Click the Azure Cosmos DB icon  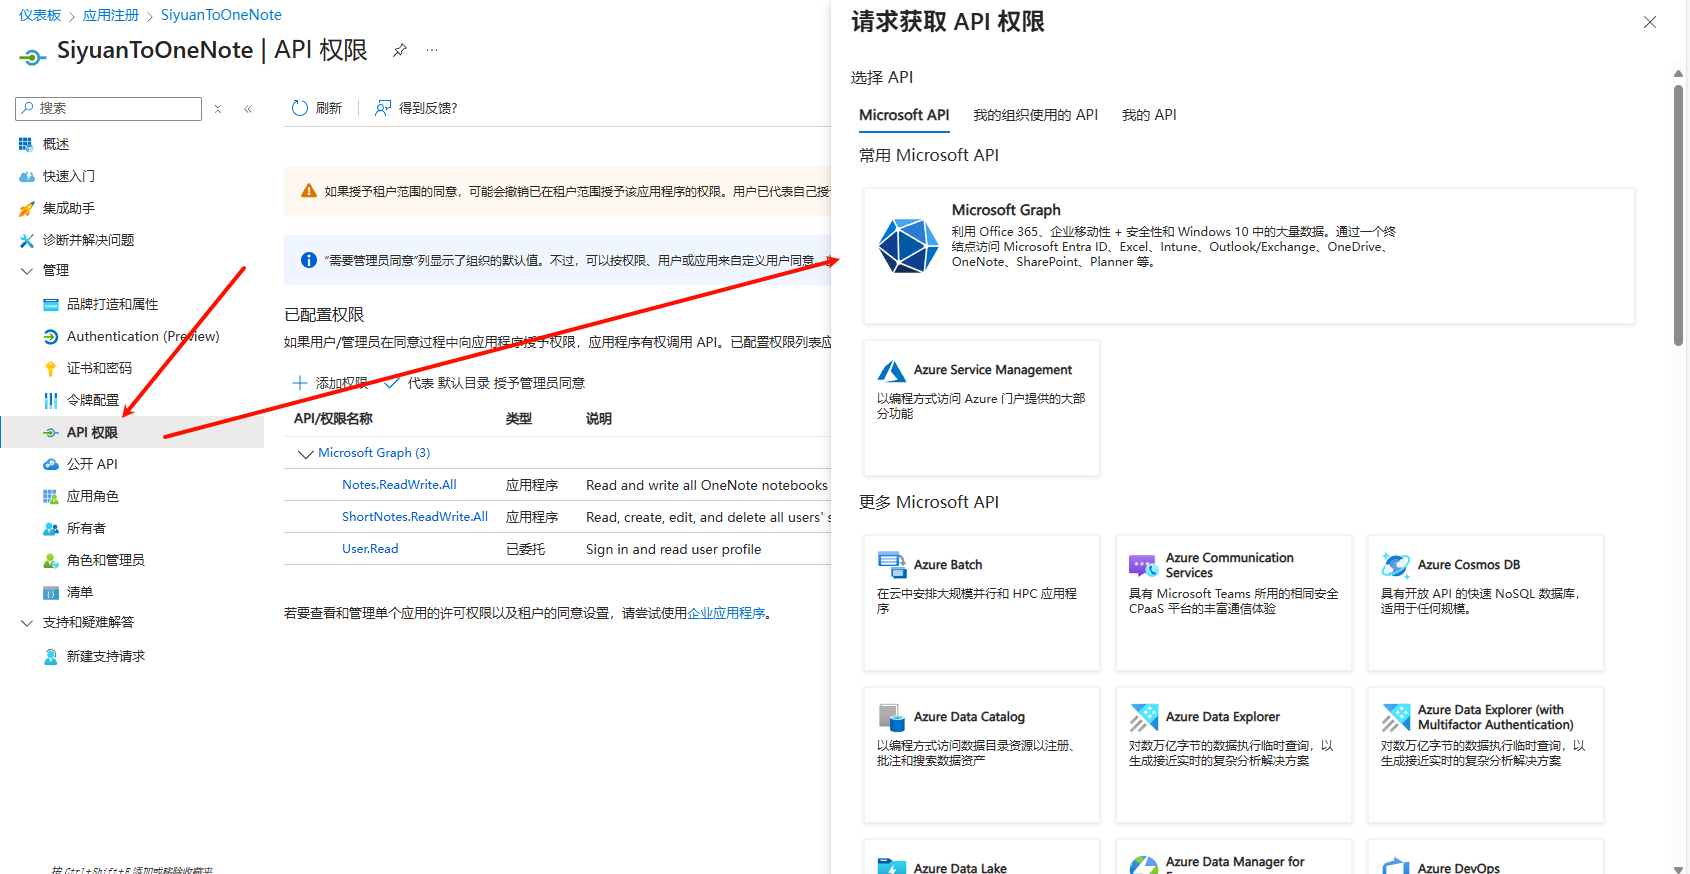[x=1395, y=565]
